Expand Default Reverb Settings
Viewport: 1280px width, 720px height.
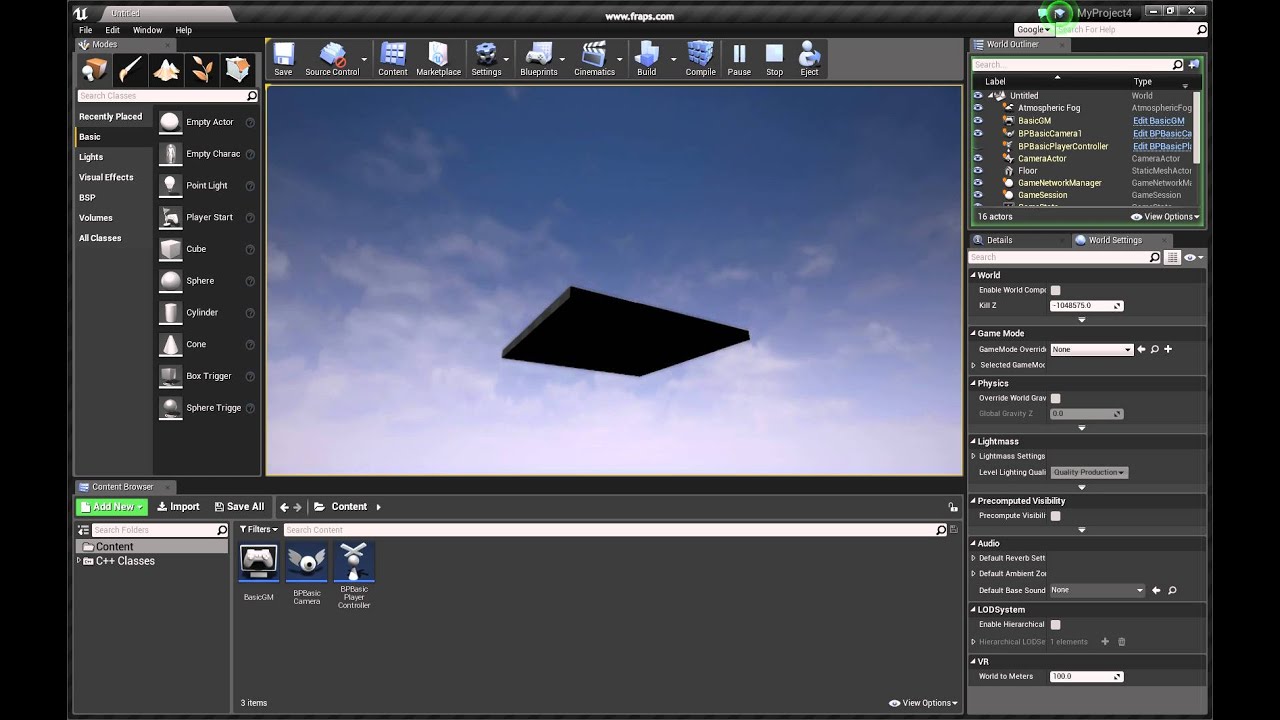click(973, 558)
